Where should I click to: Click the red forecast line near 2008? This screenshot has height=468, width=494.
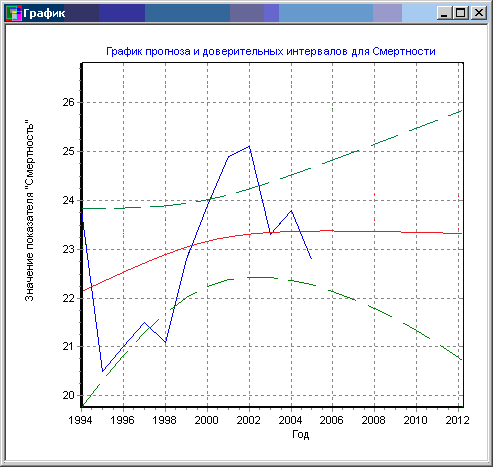tap(374, 231)
